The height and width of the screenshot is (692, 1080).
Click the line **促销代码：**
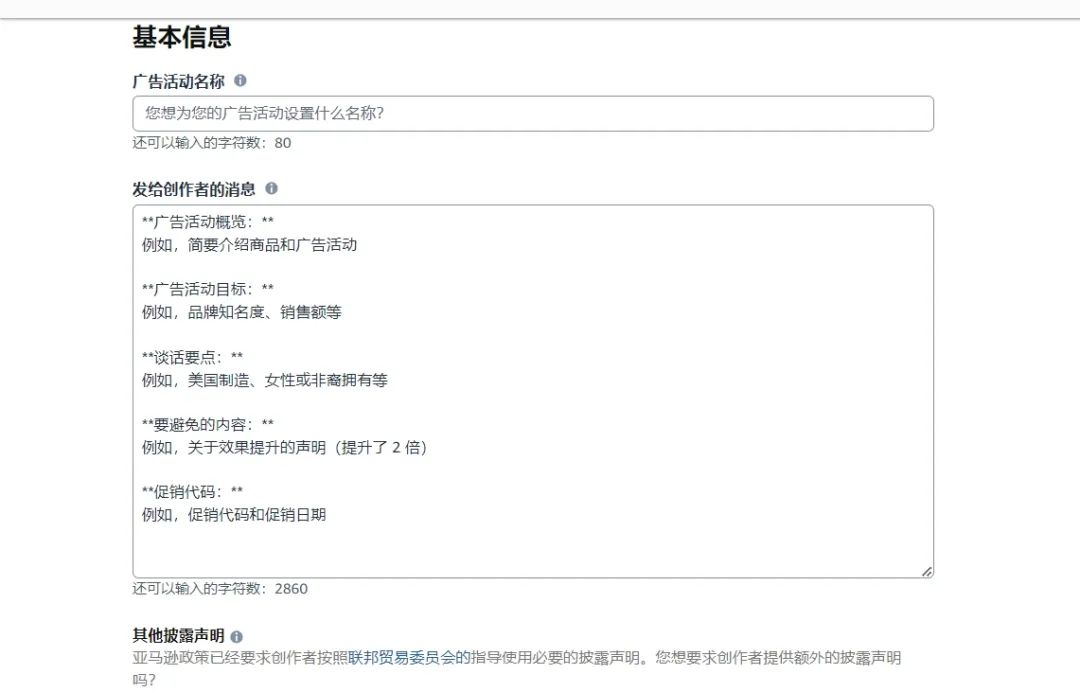[192, 492]
